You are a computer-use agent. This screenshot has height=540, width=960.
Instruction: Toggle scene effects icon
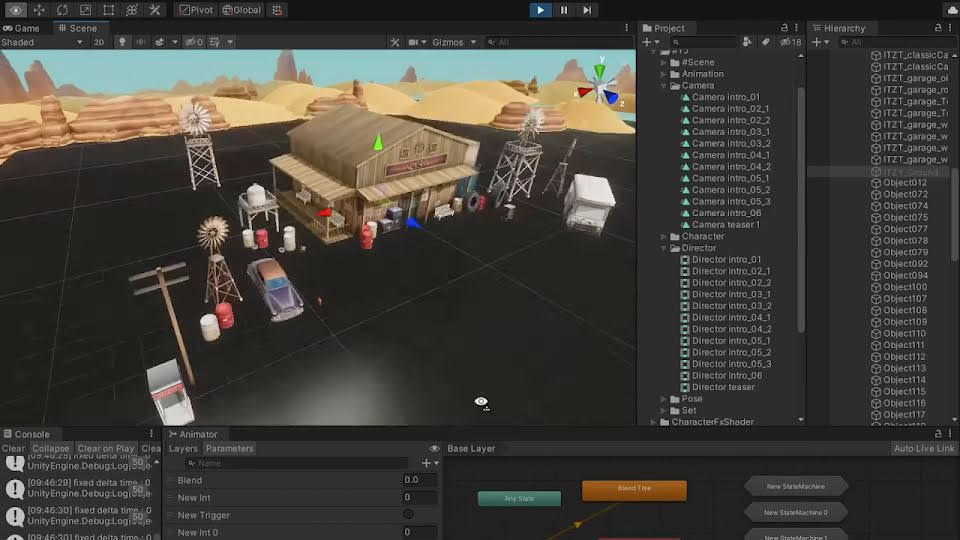[x=160, y=42]
